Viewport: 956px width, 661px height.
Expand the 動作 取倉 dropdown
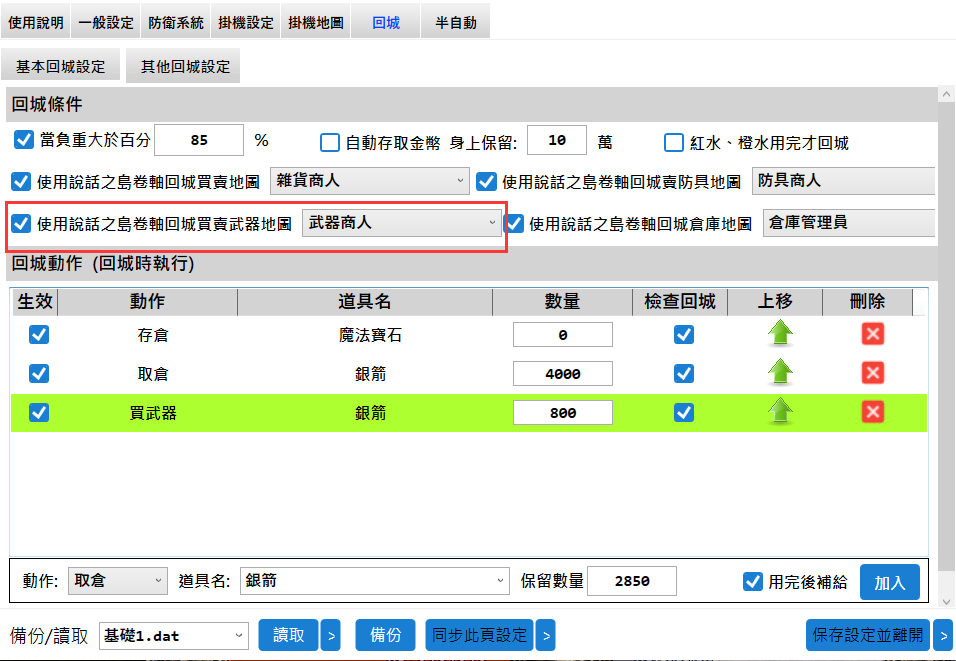(118, 581)
